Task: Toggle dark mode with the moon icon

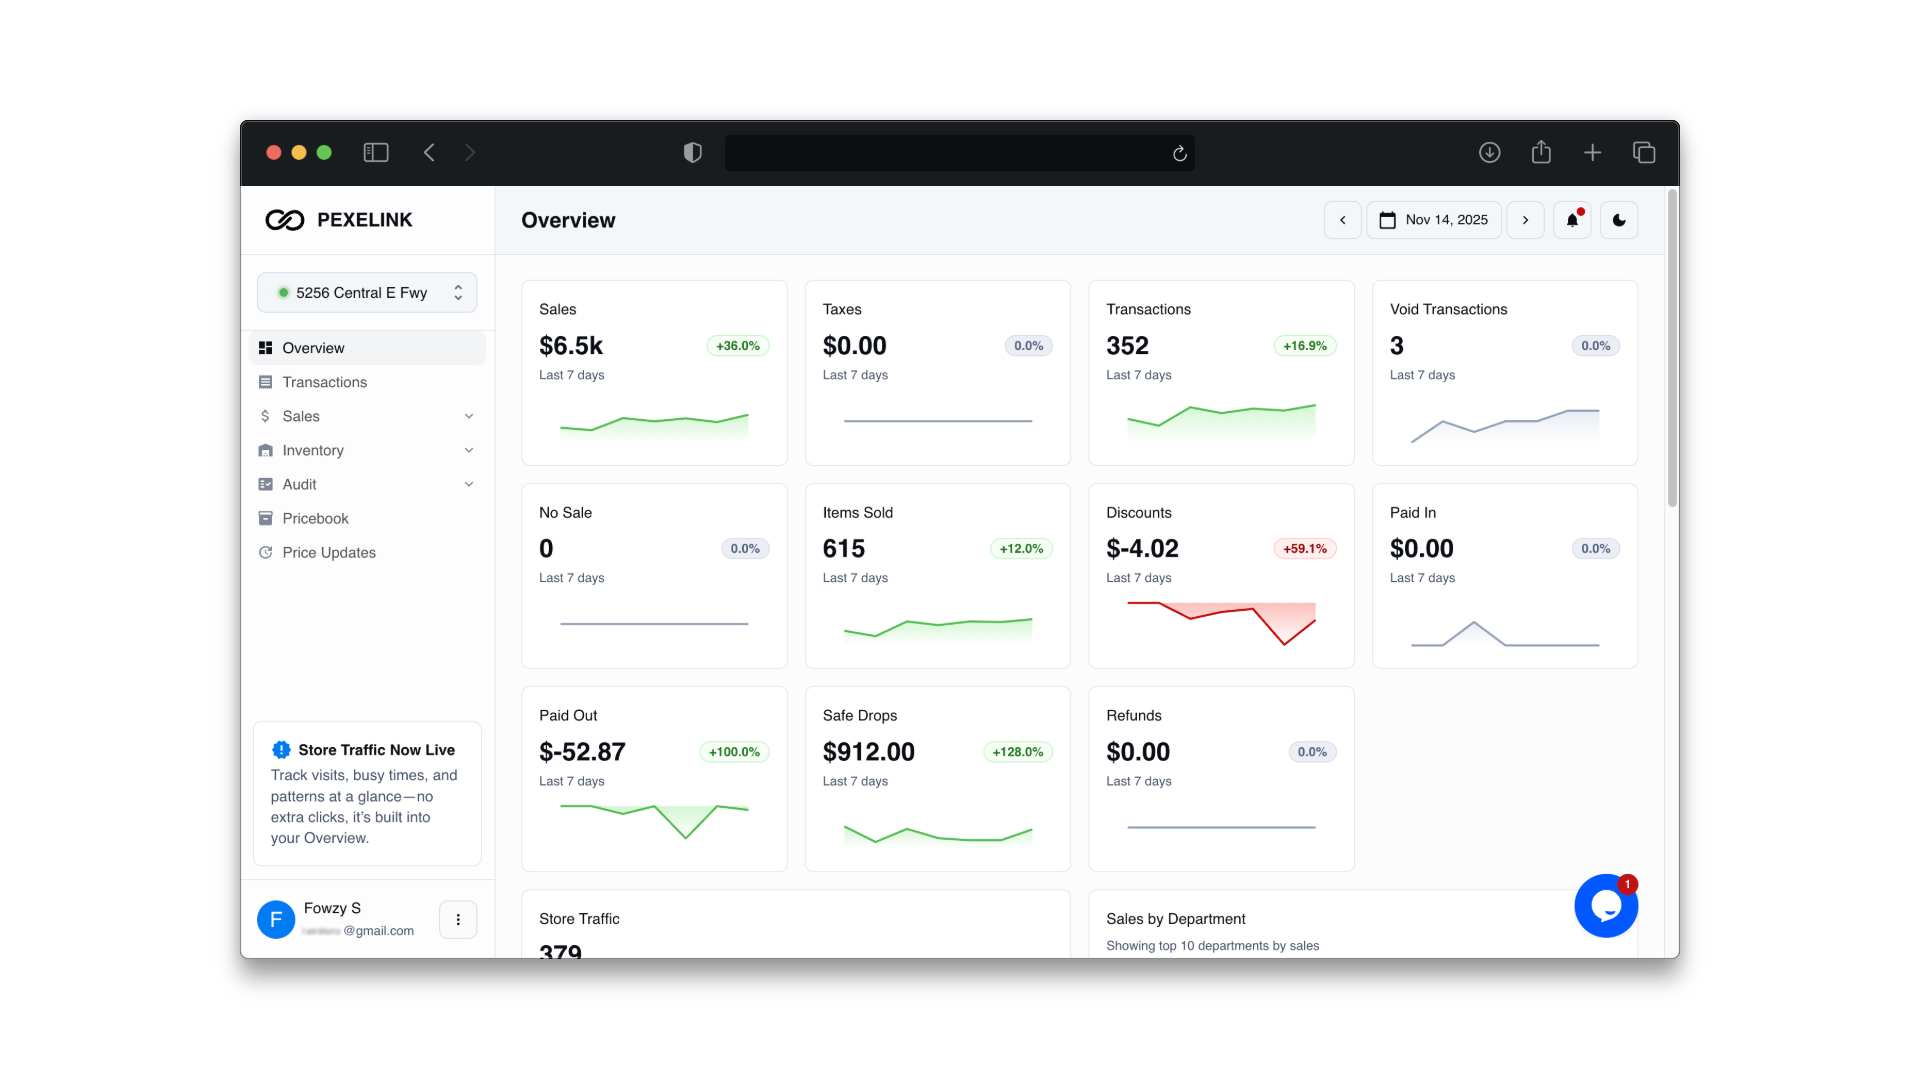Action: (1619, 220)
